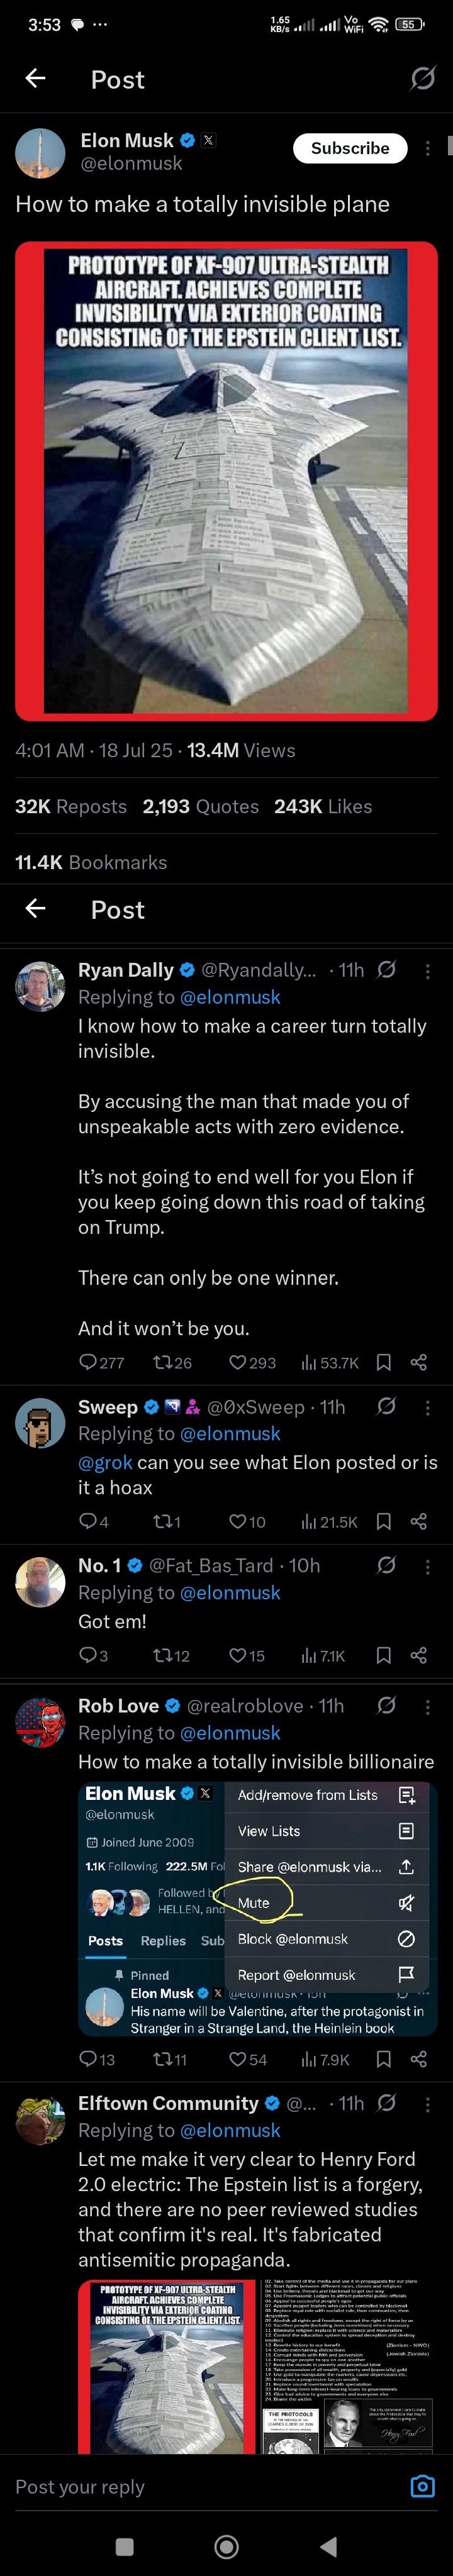453x2576 pixels.
Task: Bookmark Ryan Dally's reply
Action: coord(383,1362)
